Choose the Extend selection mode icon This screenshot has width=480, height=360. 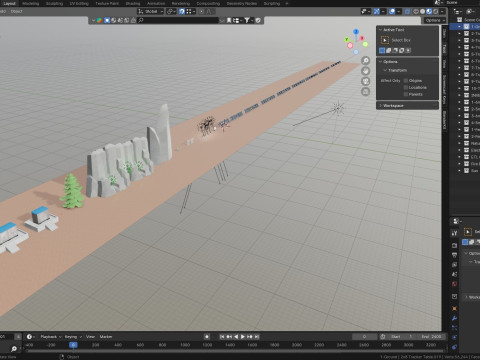(x=389, y=50)
